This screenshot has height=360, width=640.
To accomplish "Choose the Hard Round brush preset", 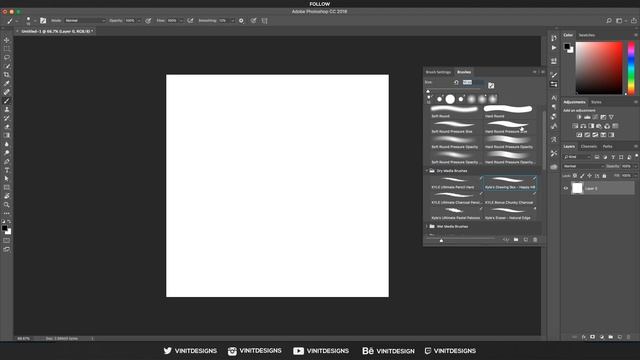I will [x=509, y=111].
